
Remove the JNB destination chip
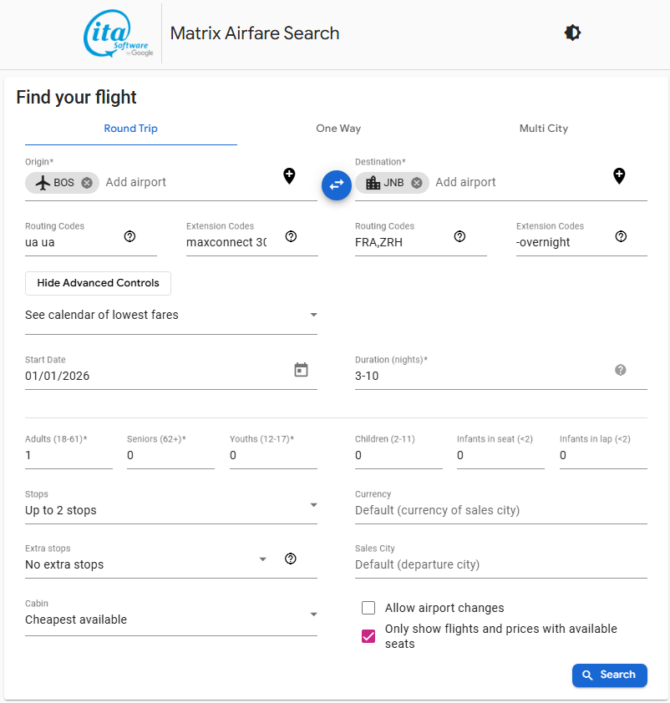[x=417, y=182]
